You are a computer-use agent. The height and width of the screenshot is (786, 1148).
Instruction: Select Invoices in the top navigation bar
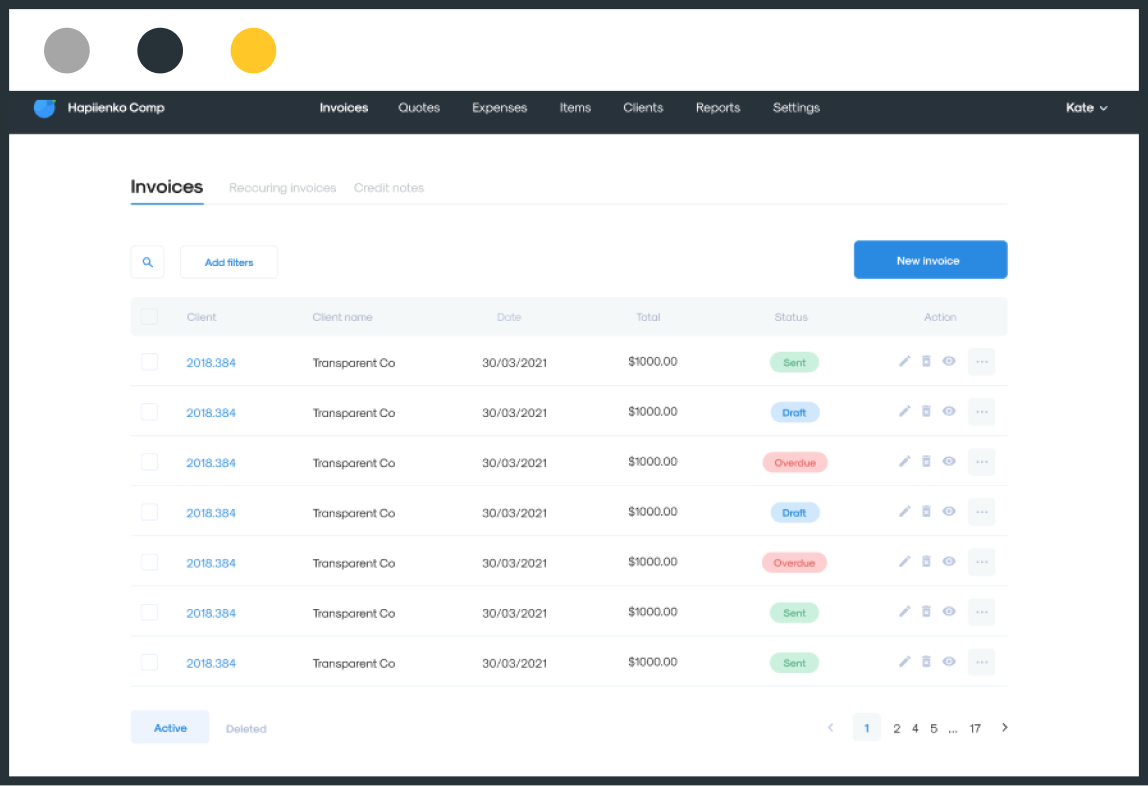(343, 108)
